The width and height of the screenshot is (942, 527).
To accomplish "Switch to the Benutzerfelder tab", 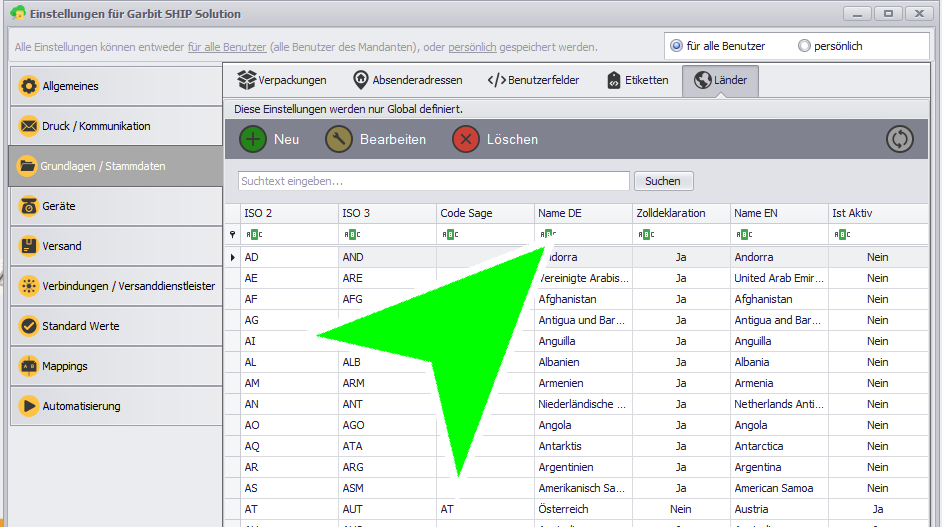I will click(533, 80).
